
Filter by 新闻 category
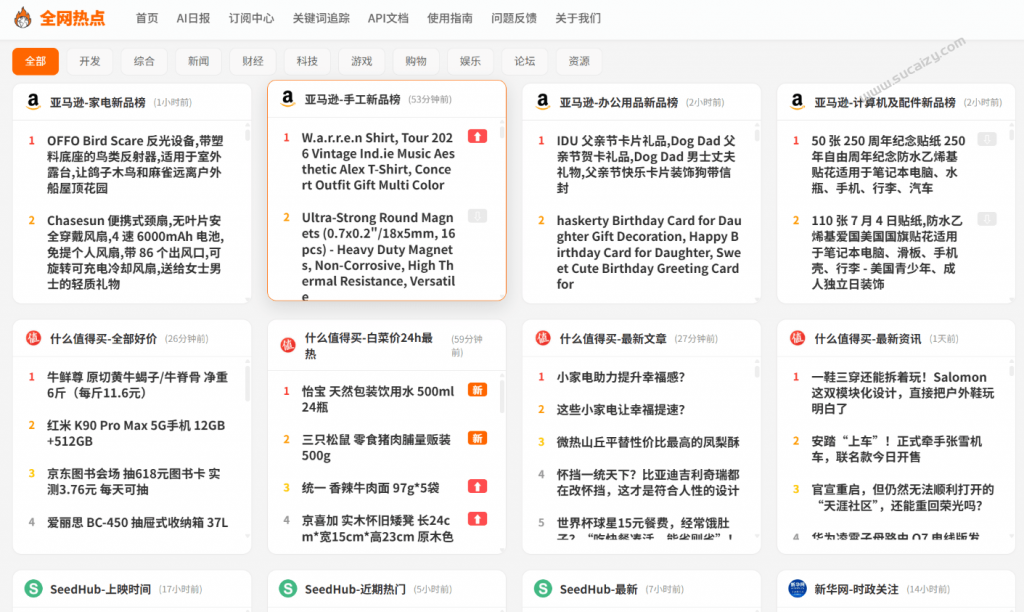(199, 61)
